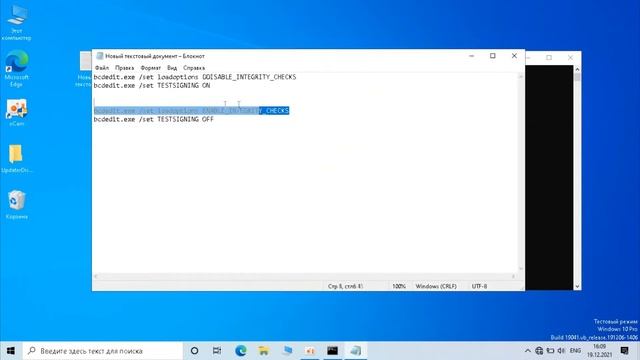Click scroll-up arrow in the background console window

pos(577,69)
